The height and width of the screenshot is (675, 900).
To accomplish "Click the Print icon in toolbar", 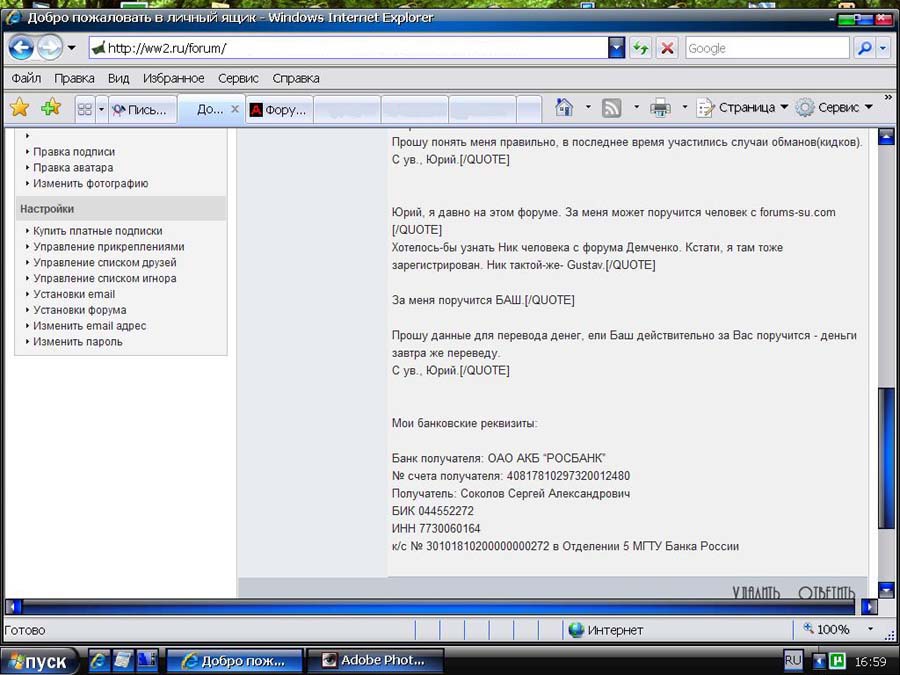I will pyautogui.click(x=660, y=108).
